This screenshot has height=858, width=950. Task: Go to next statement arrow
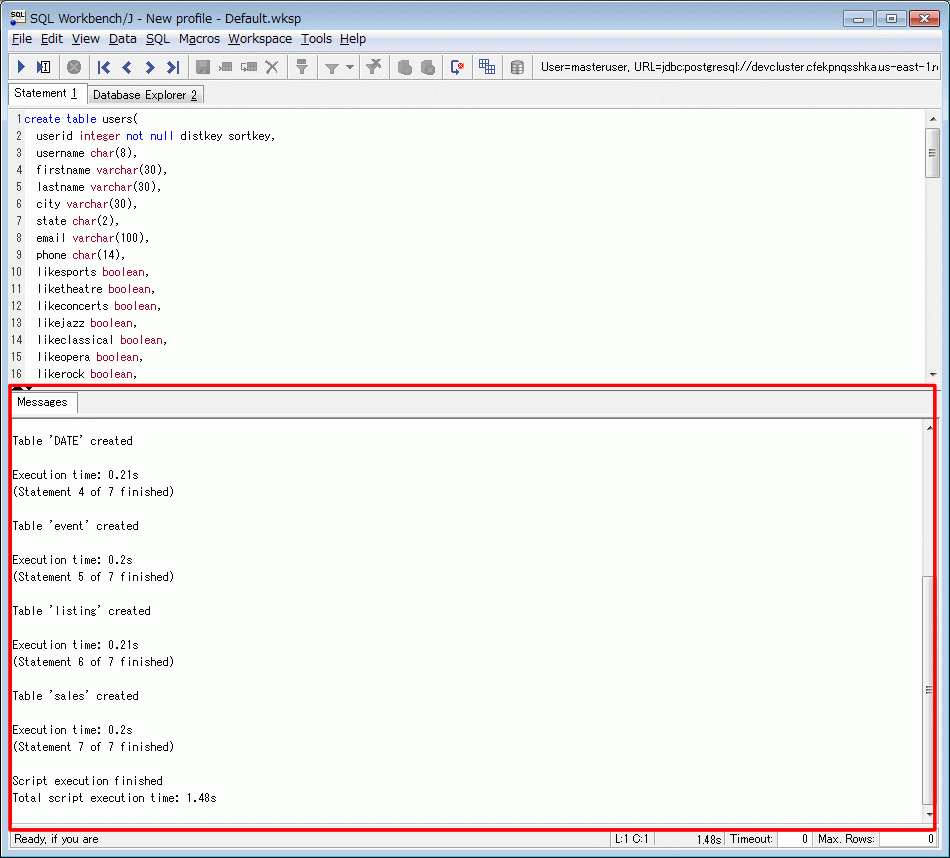click(x=150, y=67)
